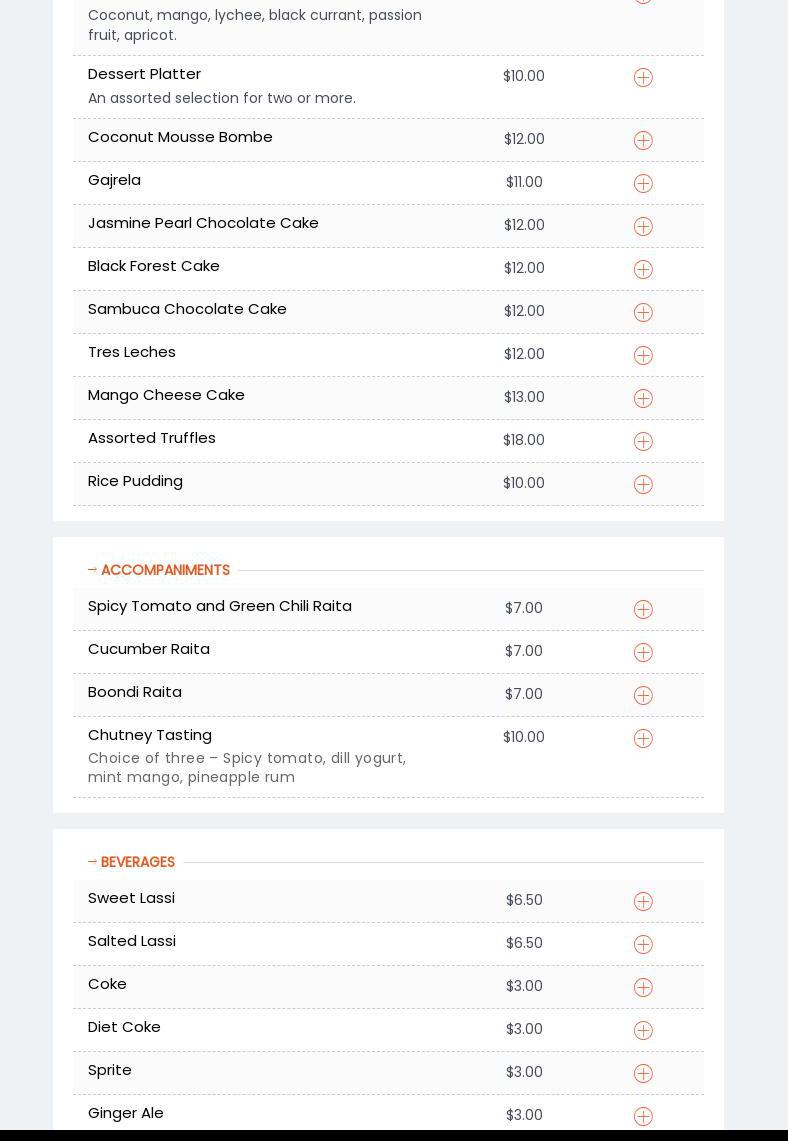Click the $18.00 Assorted Truffles price

(524, 440)
